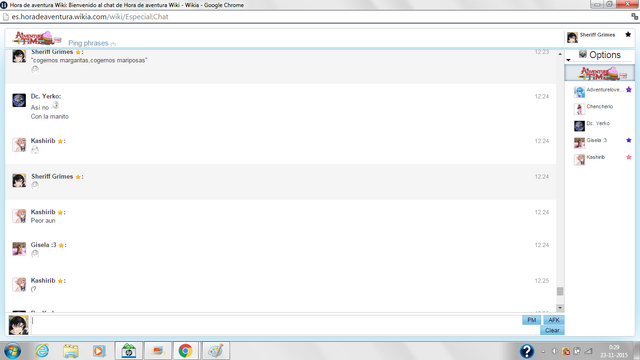
Task: Click the page info icon in the address bar
Action: (x=6, y=17)
